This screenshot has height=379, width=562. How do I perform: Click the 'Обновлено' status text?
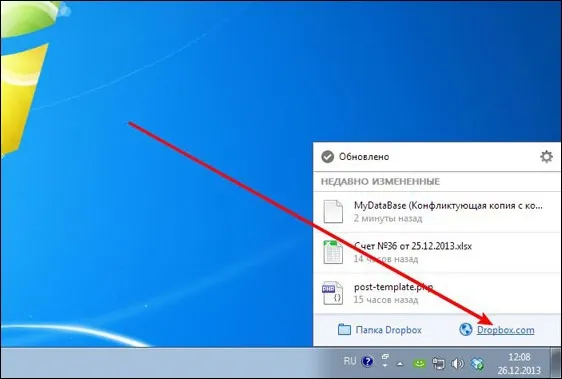[x=364, y=157]
